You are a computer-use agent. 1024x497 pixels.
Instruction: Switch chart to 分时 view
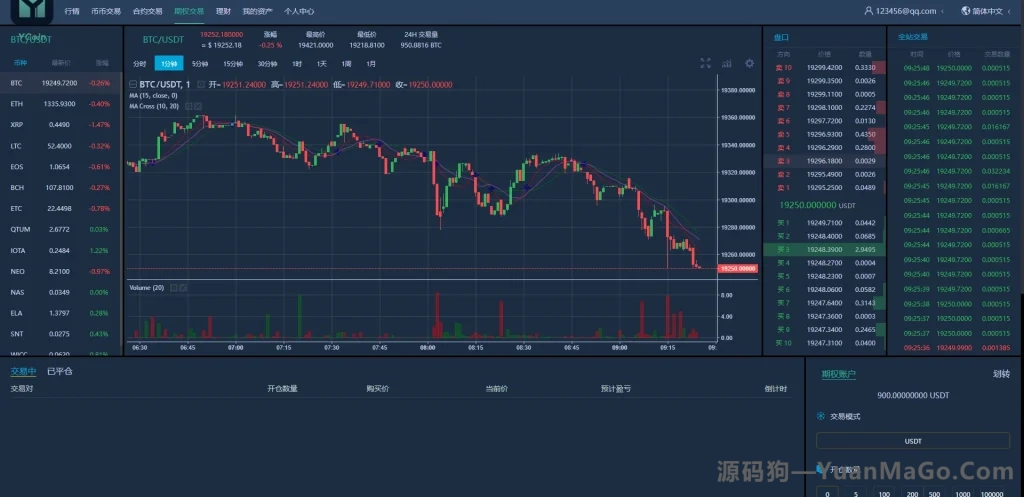point(140,64)
